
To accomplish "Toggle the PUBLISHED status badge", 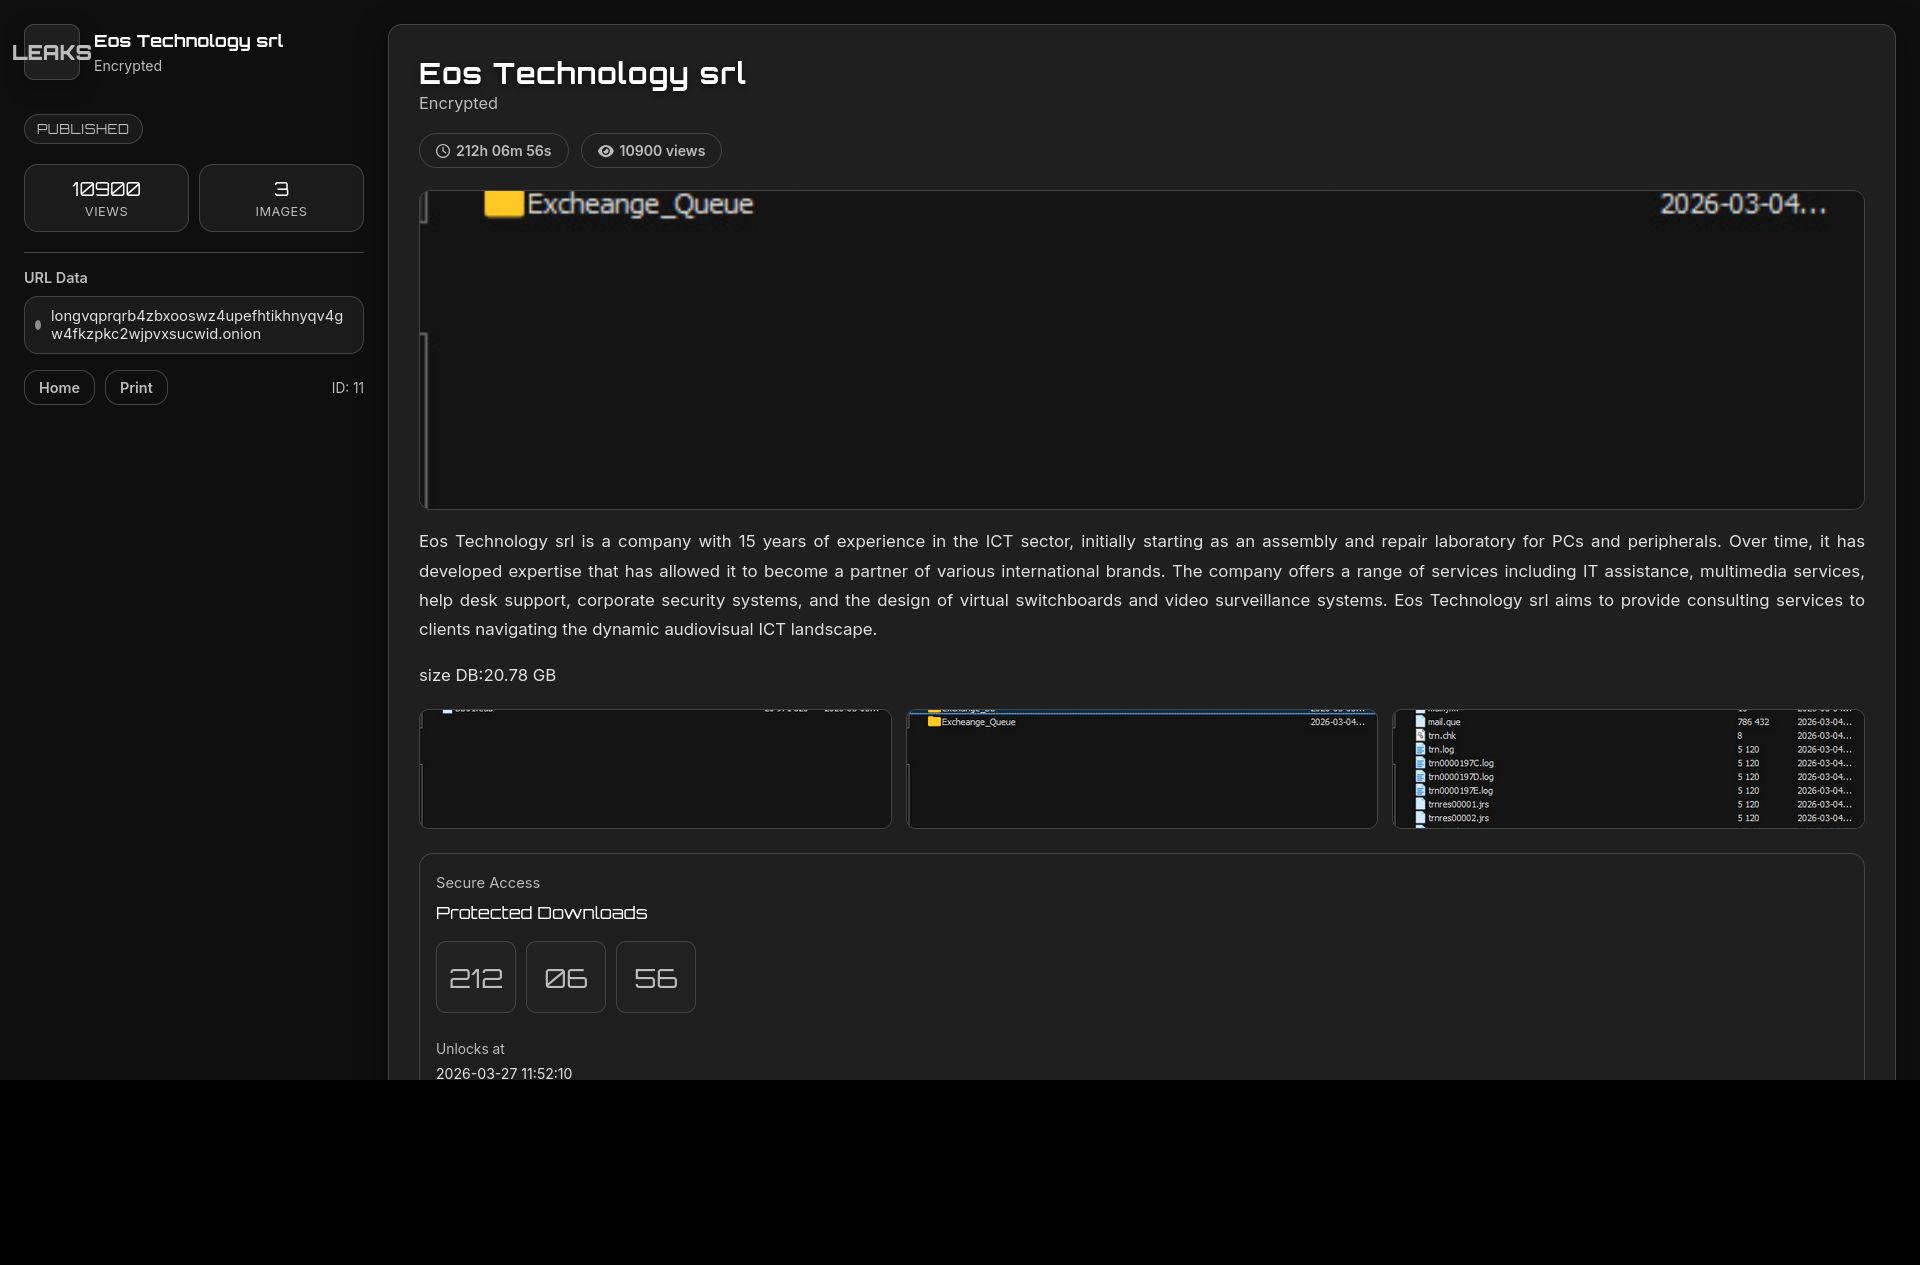I will click(83, 128).
